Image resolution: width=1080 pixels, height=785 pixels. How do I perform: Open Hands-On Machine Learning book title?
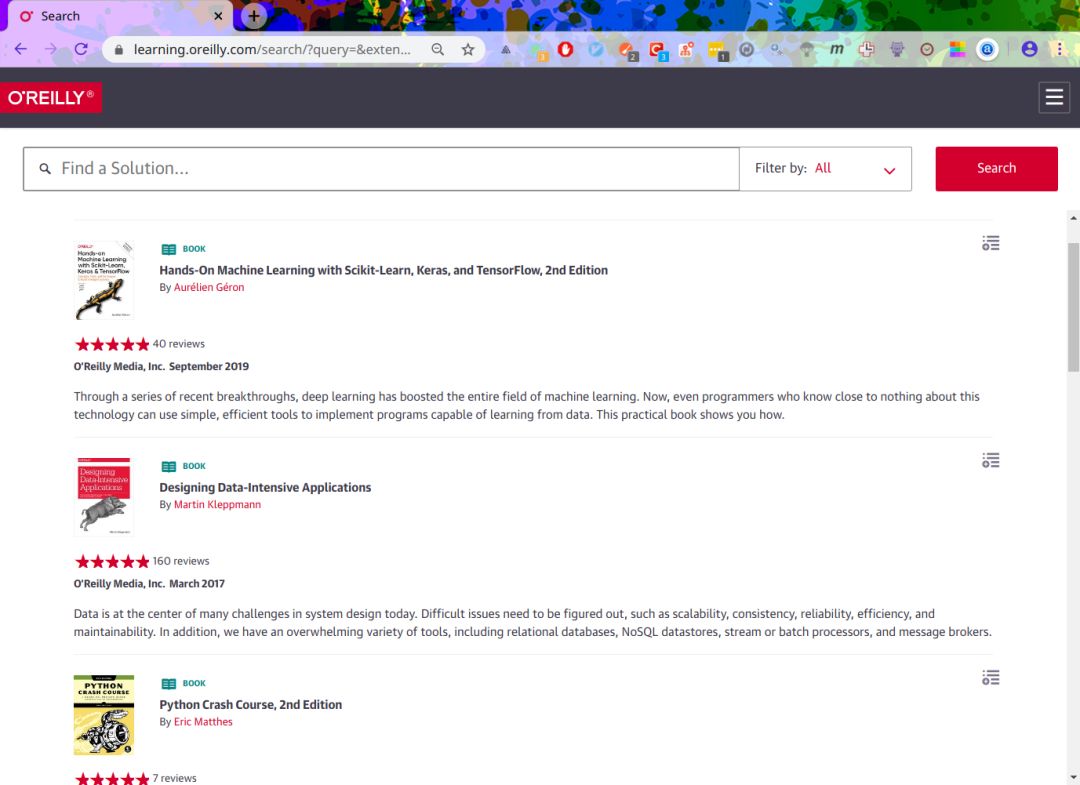(x=383, y=270)
